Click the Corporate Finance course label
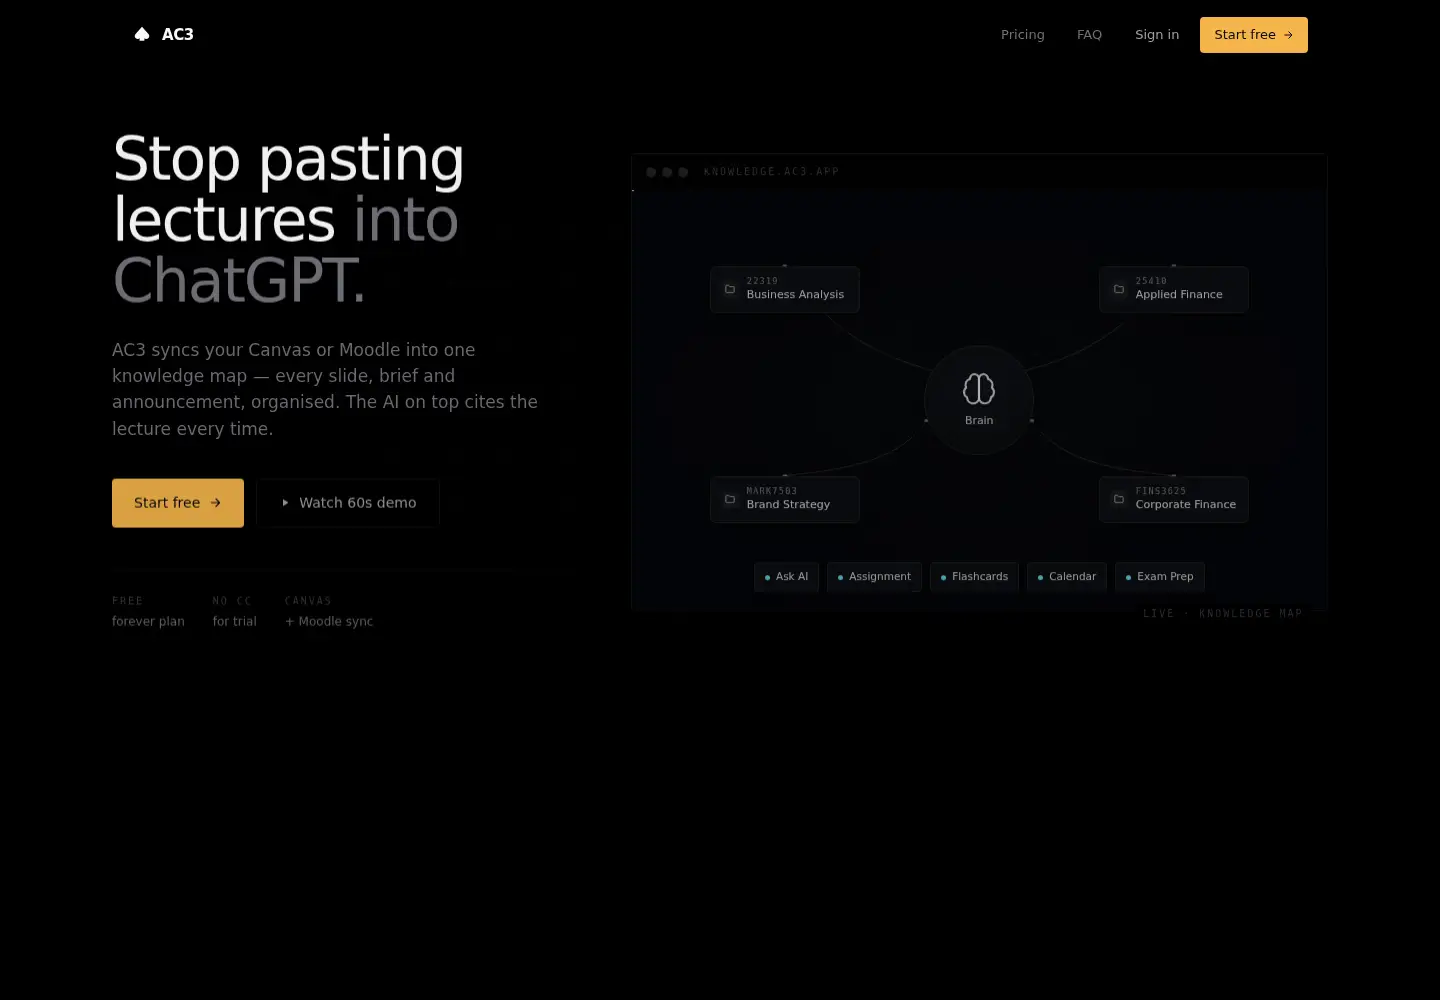Image resolution: width=1440 pixels, height=1000 pixels. click(x=1185, y=505)
